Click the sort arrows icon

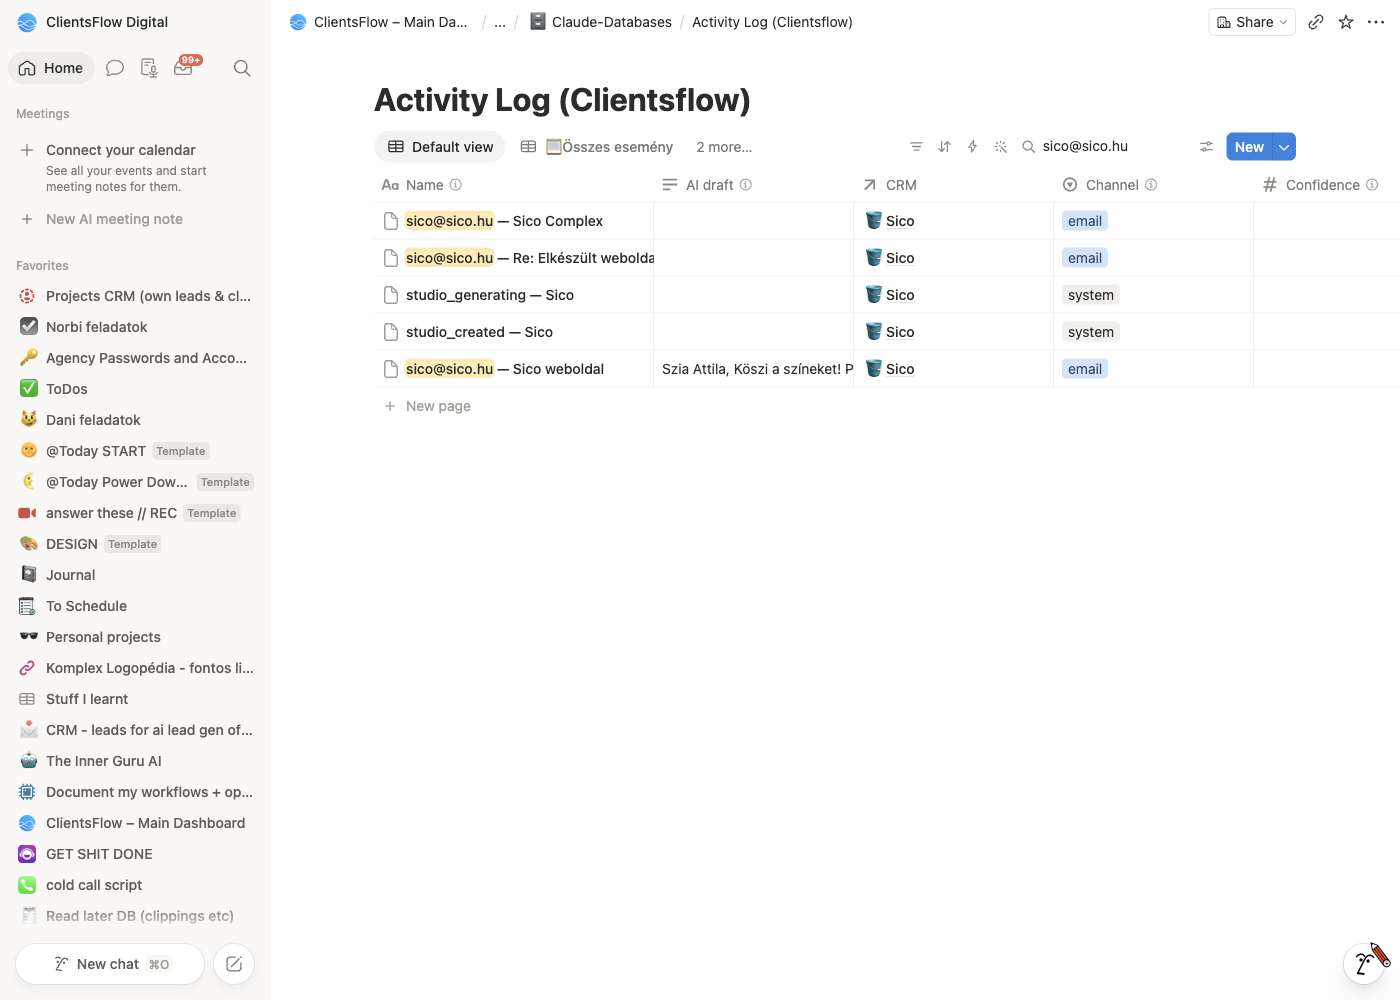tap(944, 147)
